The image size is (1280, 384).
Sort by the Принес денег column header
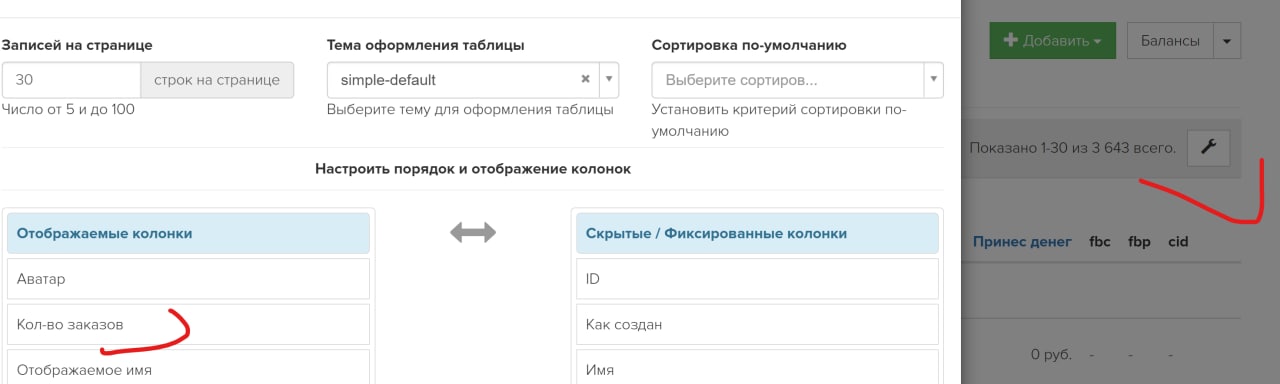(x=1022, y=241)
